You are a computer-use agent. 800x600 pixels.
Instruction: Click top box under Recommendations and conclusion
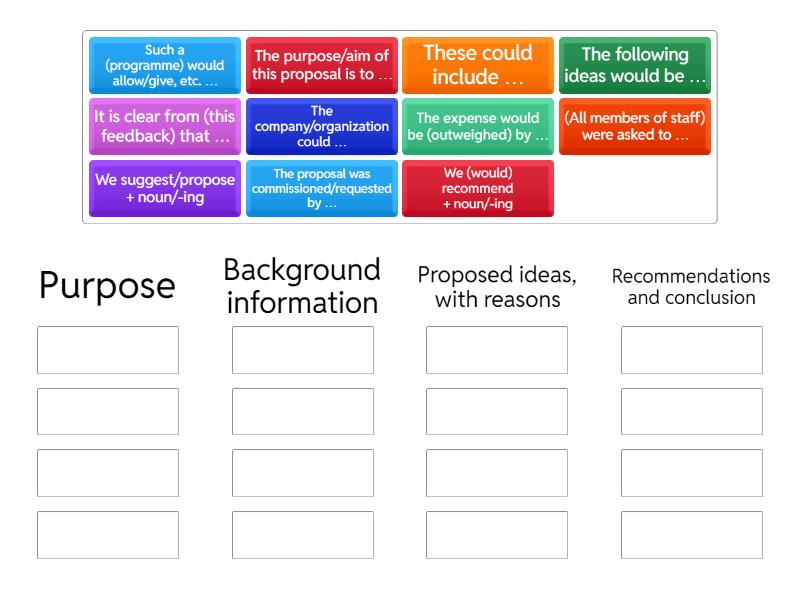pos(692,350)
